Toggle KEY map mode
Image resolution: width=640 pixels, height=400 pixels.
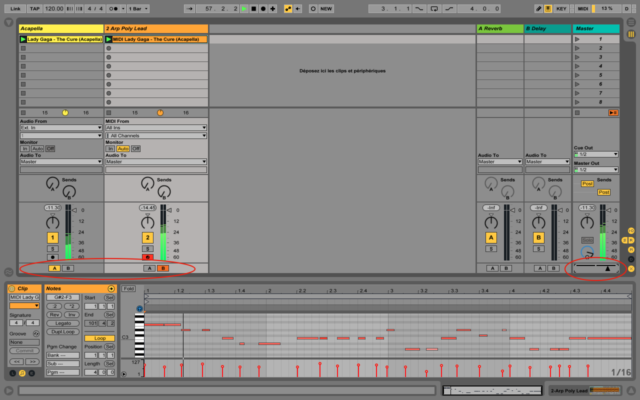(x=561, y=9)
